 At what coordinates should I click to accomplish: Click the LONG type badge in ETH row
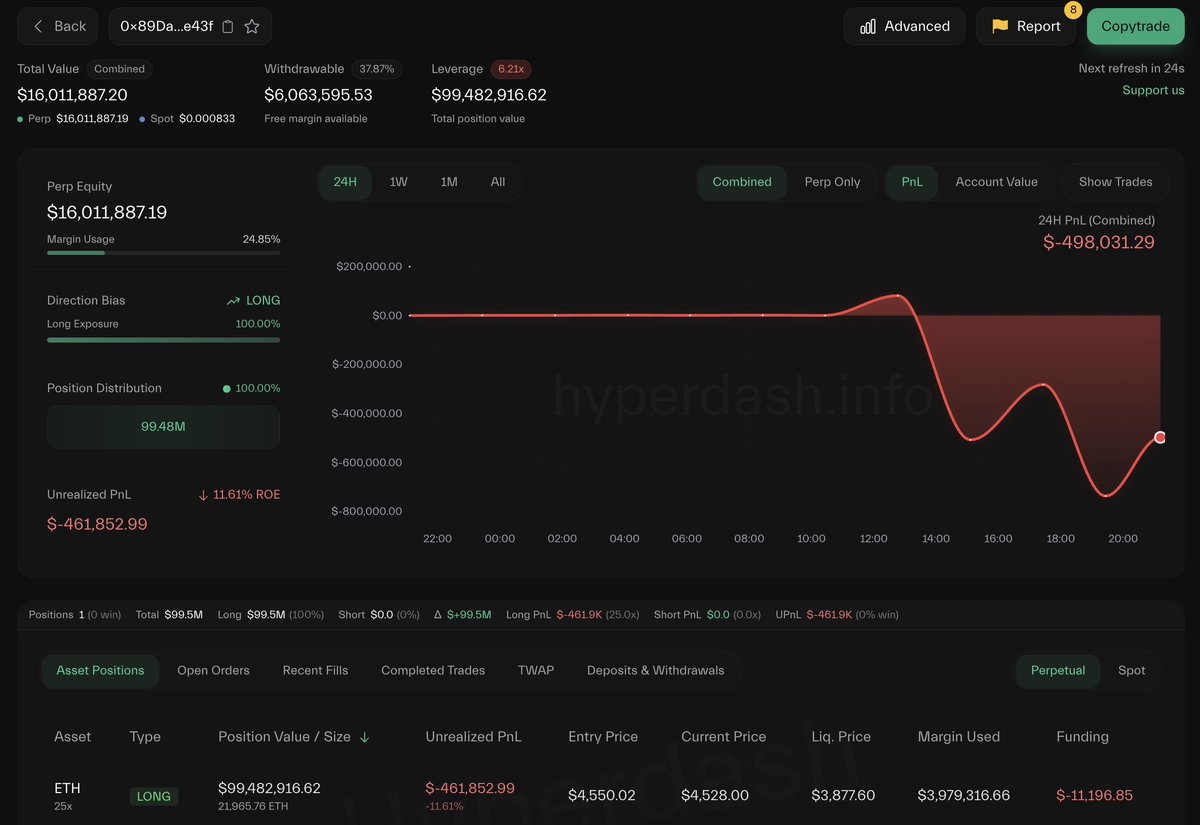(154, 797)
